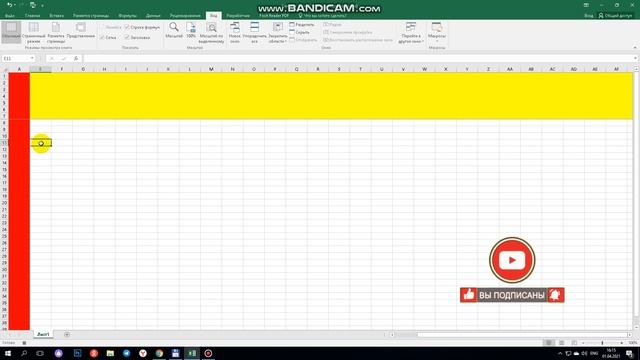Viewport: 640px width, 360px height.
Task: Open Customize Quick Access Toolbar dropdown
Action: 42,5
